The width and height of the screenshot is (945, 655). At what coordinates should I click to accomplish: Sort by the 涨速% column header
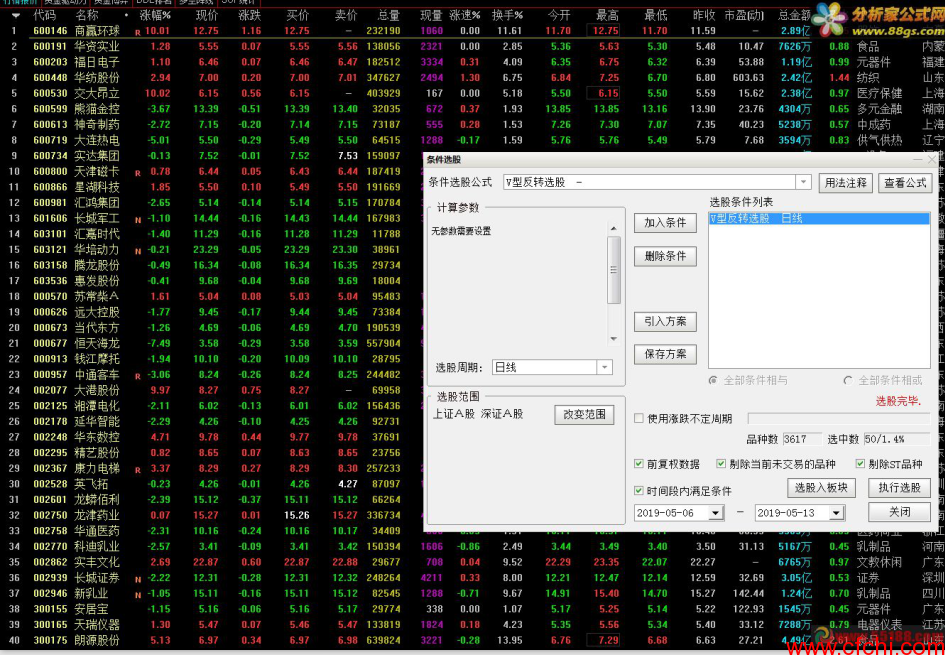[x=465, y=15]
